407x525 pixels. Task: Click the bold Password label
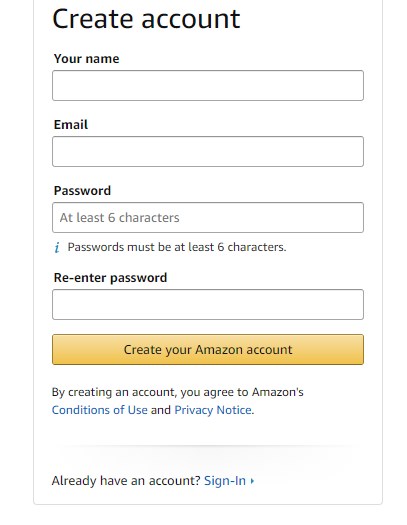82,191
